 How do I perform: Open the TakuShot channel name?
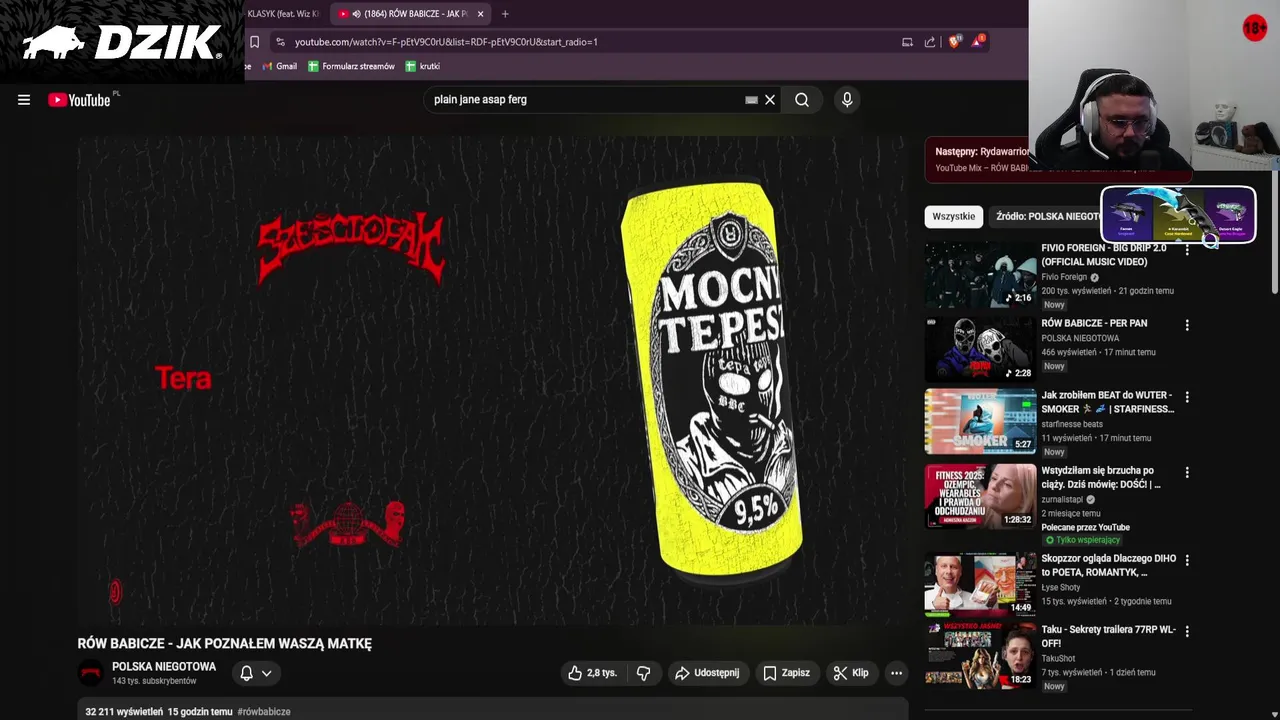coord(1058,659)
